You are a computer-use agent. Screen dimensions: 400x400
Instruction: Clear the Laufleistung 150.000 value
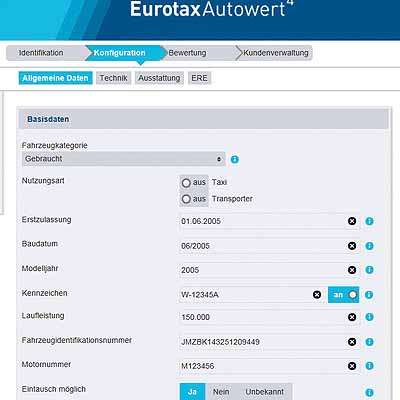(x=352, y=317)
